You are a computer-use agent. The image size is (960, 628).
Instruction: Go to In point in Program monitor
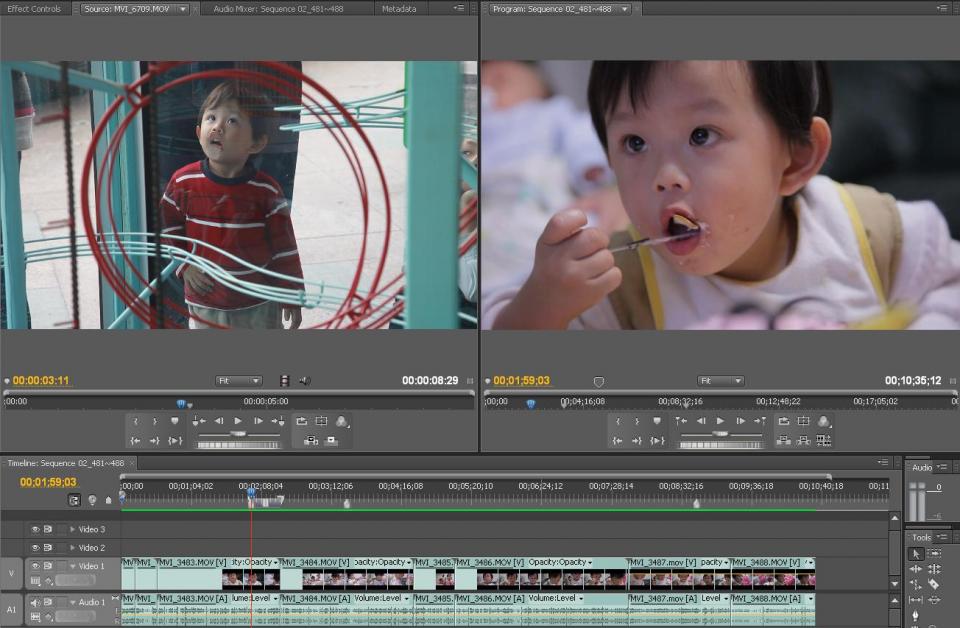618,441
